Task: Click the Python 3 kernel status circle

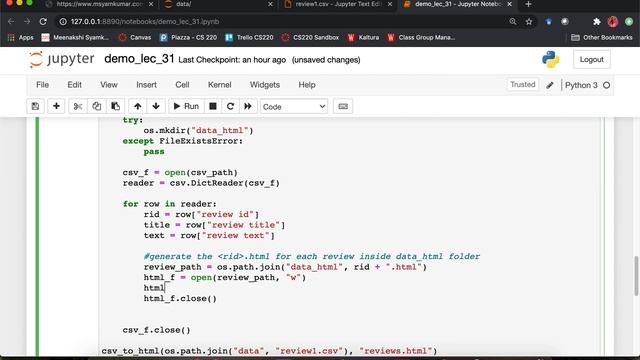Action: pos(607,85)
